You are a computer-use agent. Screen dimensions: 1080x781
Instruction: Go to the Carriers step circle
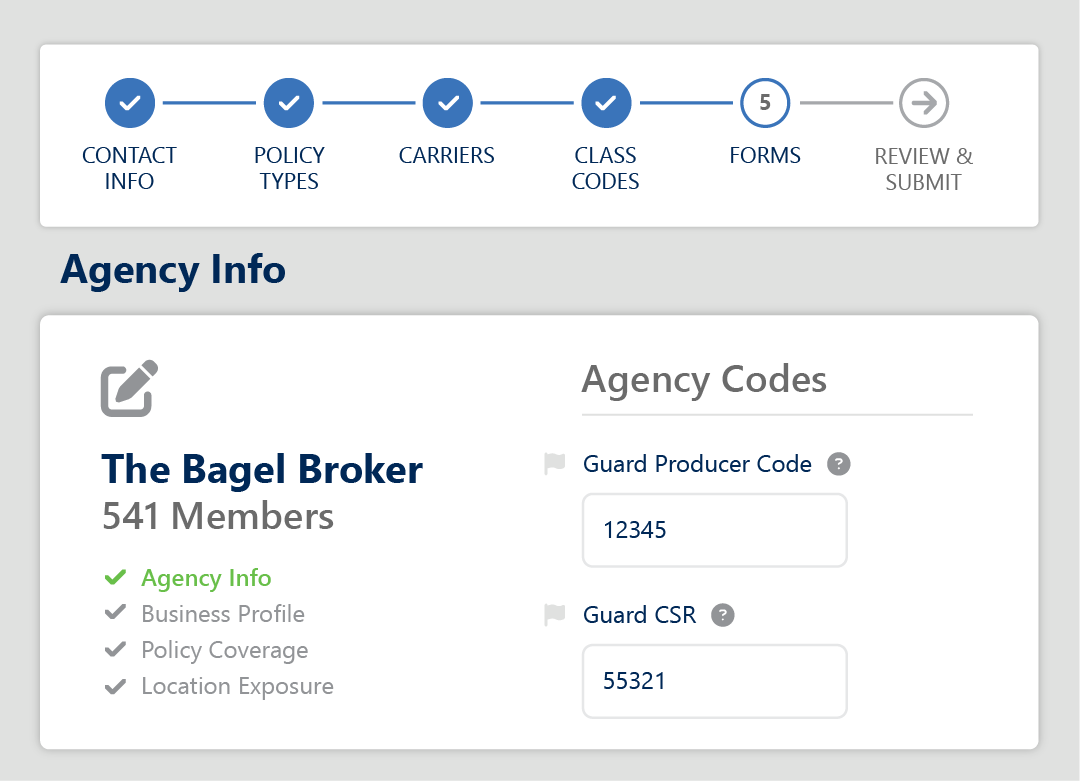click(x=447, y=103)
